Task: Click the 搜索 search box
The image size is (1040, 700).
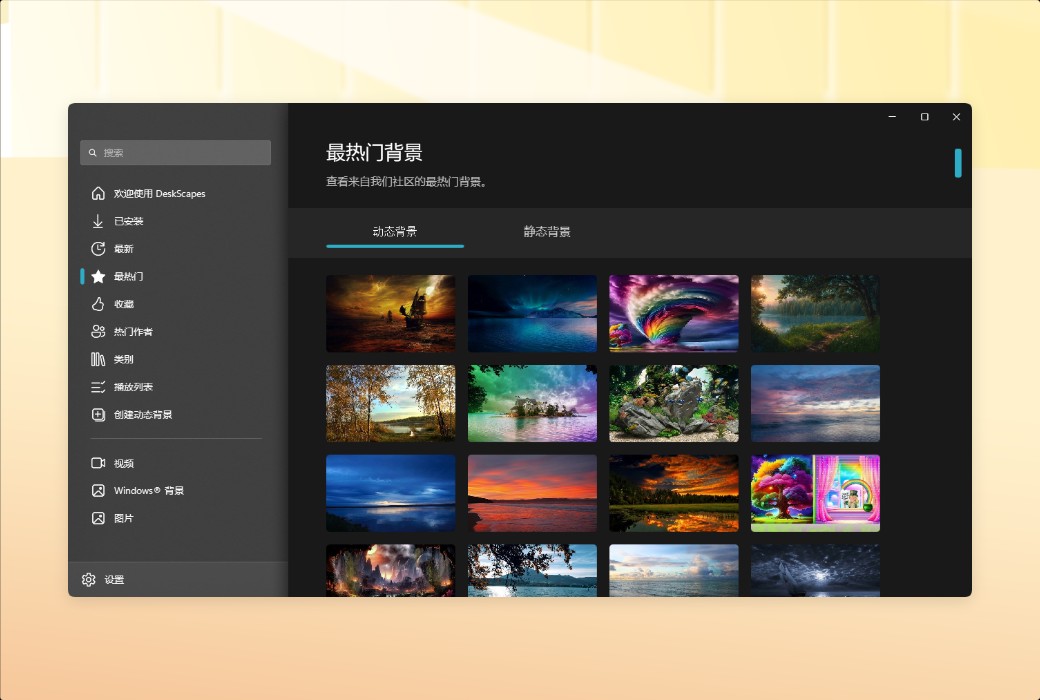Action: pyautogui.click(x=175, y=152)
